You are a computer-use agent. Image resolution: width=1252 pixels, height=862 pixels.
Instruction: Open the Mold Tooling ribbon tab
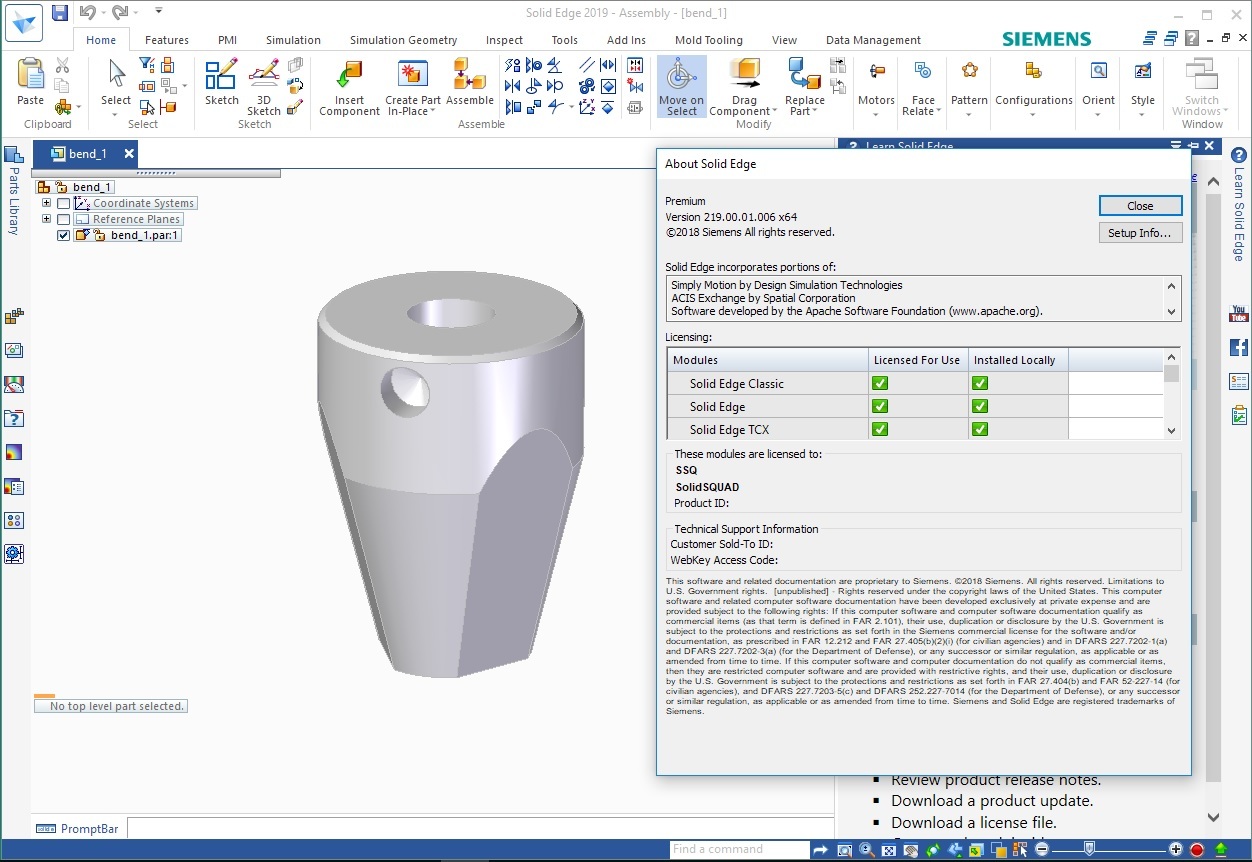click(708, 40)
